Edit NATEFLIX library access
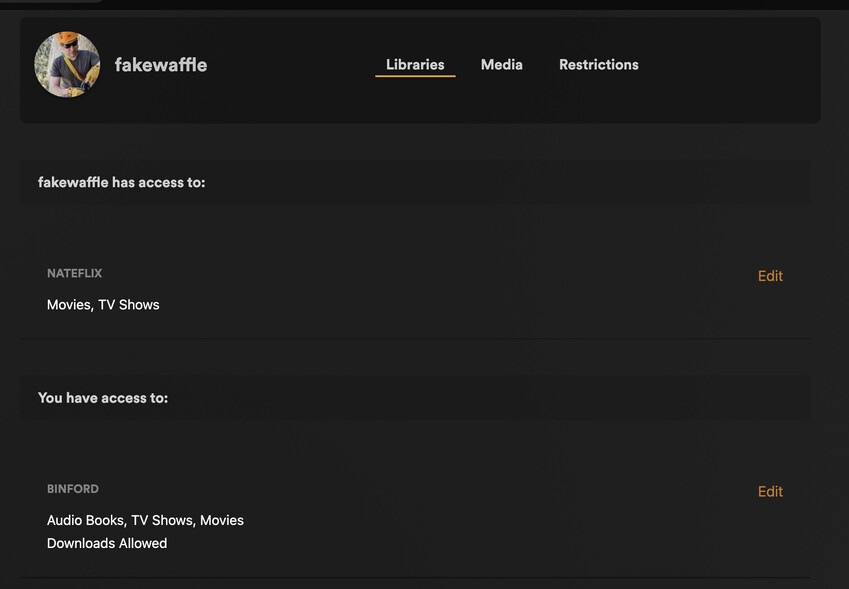The width and height of the screenshot is (849, 589). [770, 276]
